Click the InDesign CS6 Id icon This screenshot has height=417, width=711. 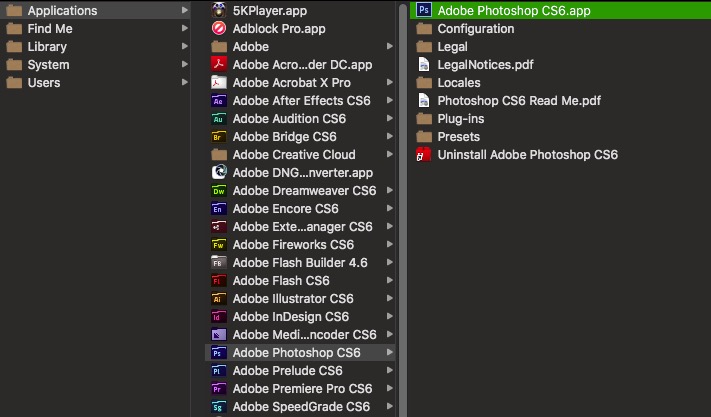[219, 316]
